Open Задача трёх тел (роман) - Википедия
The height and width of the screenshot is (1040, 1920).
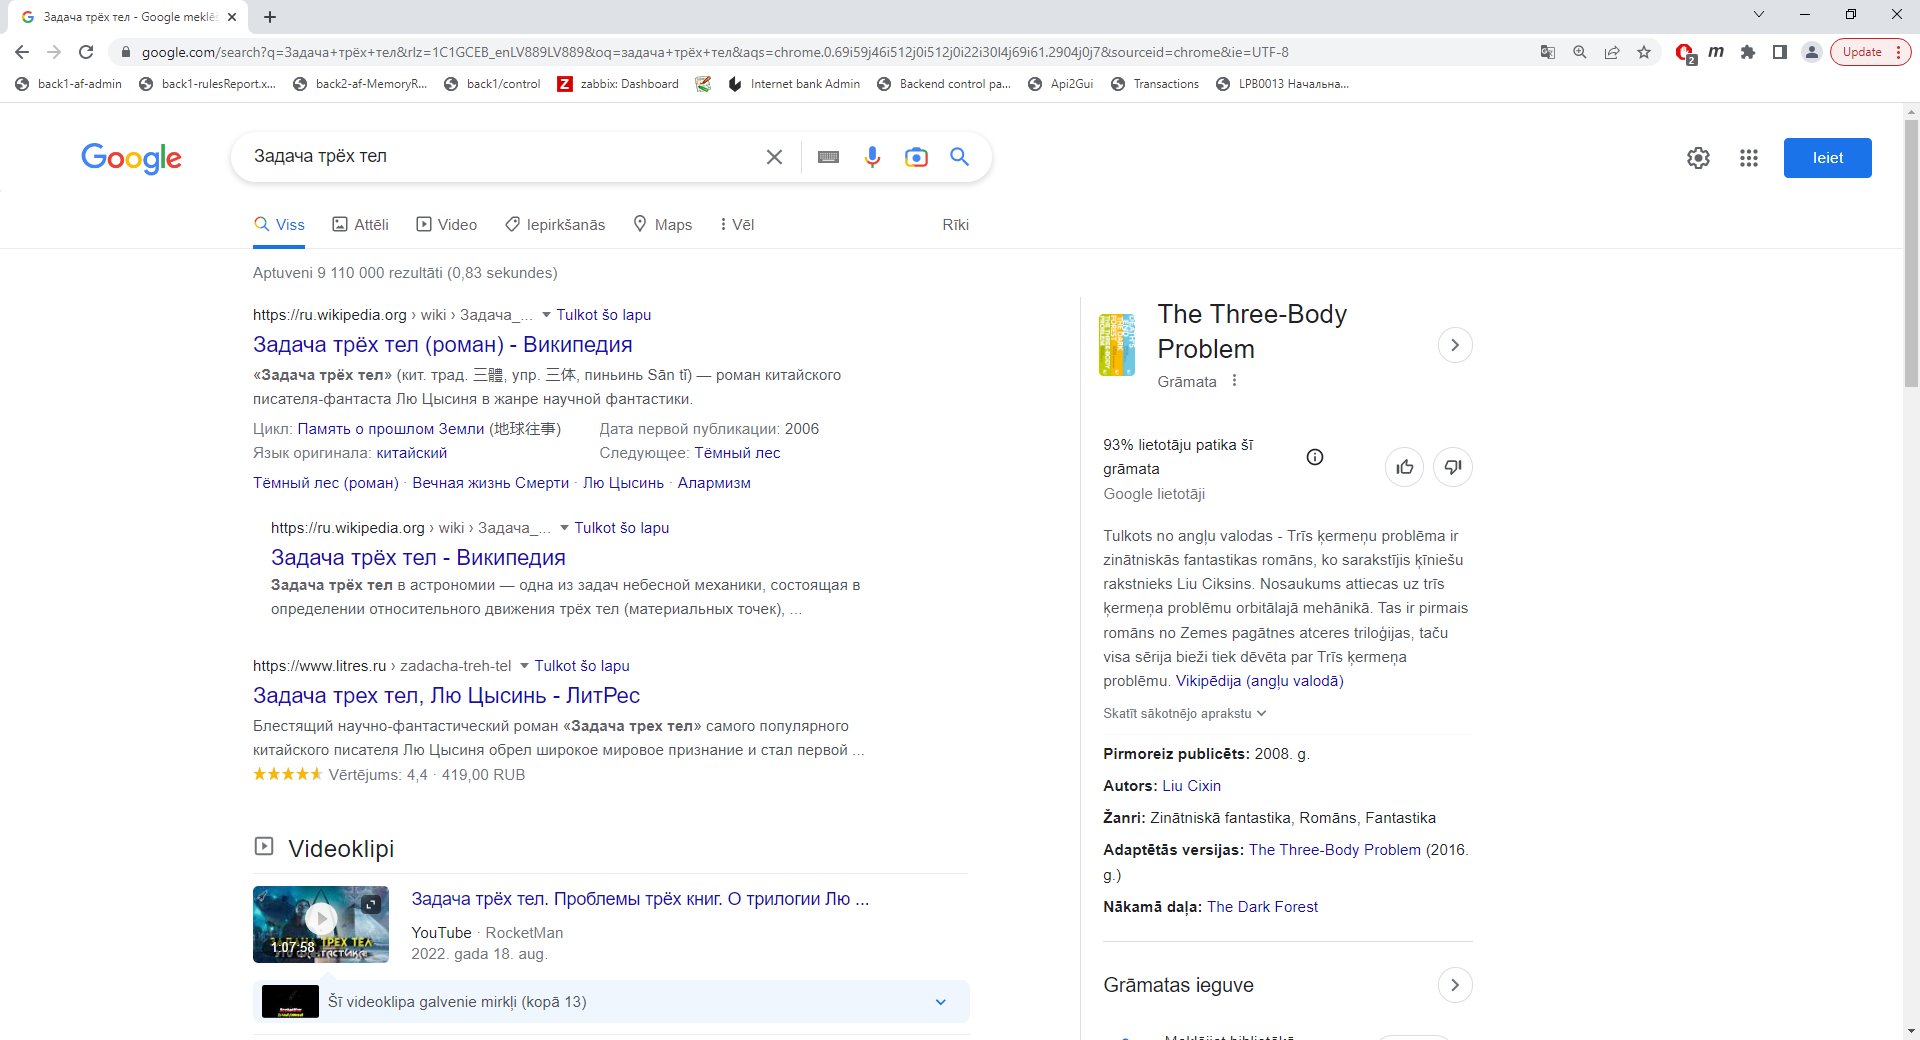pos(442,345)
